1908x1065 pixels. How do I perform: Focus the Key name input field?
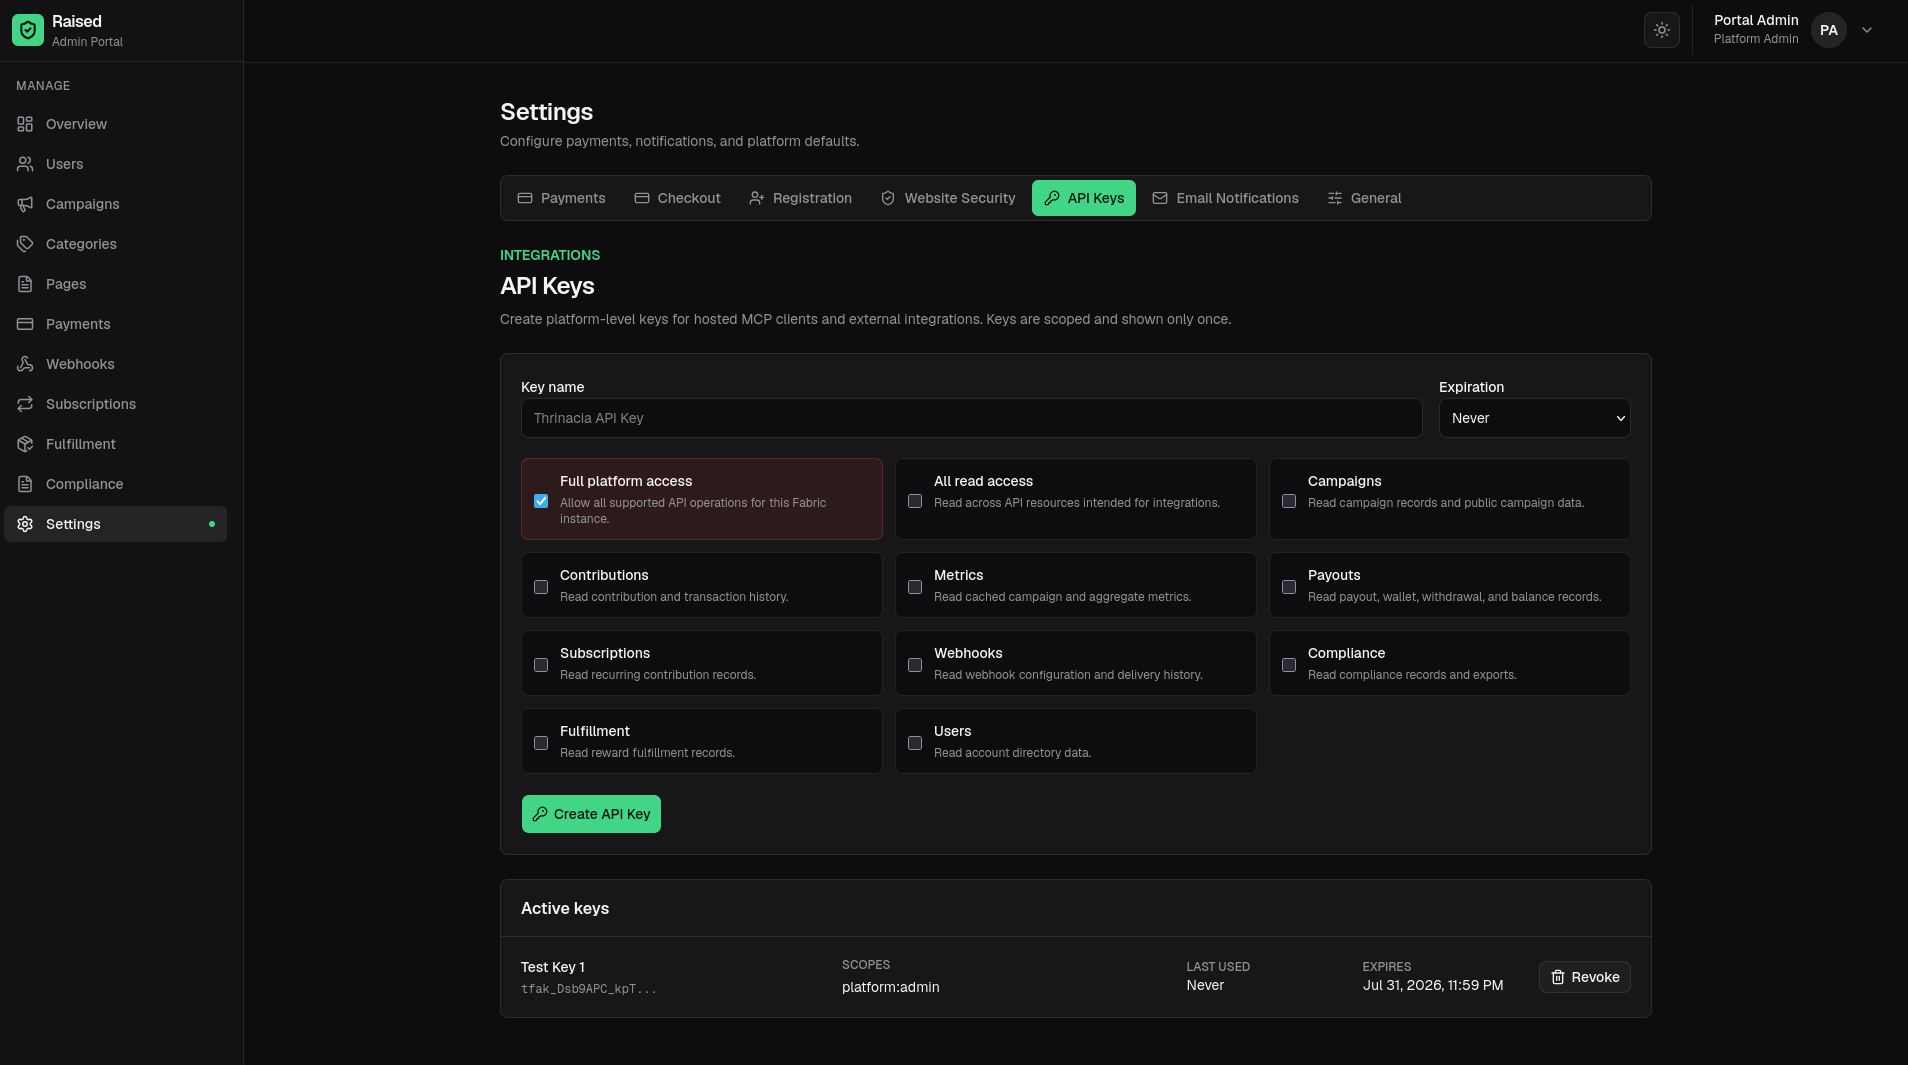pyautogui.click(x=971, y=418)
